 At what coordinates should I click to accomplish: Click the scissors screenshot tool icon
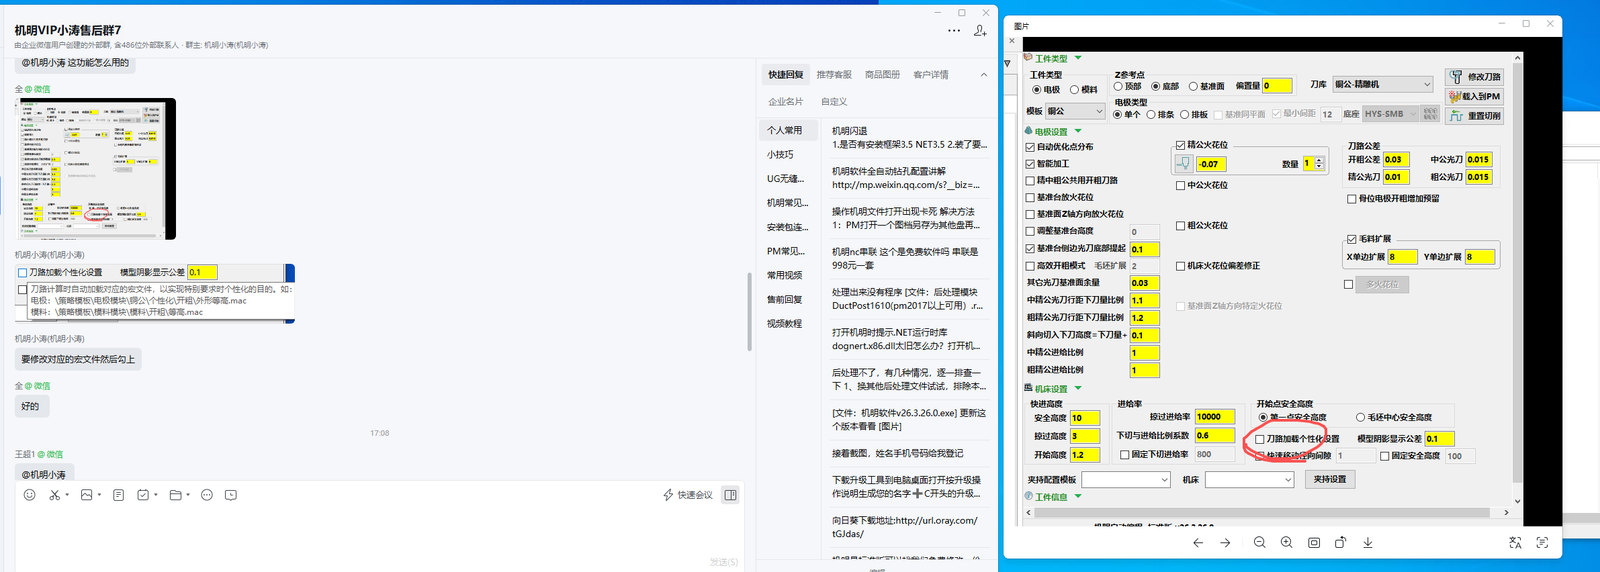coord(54,495)
